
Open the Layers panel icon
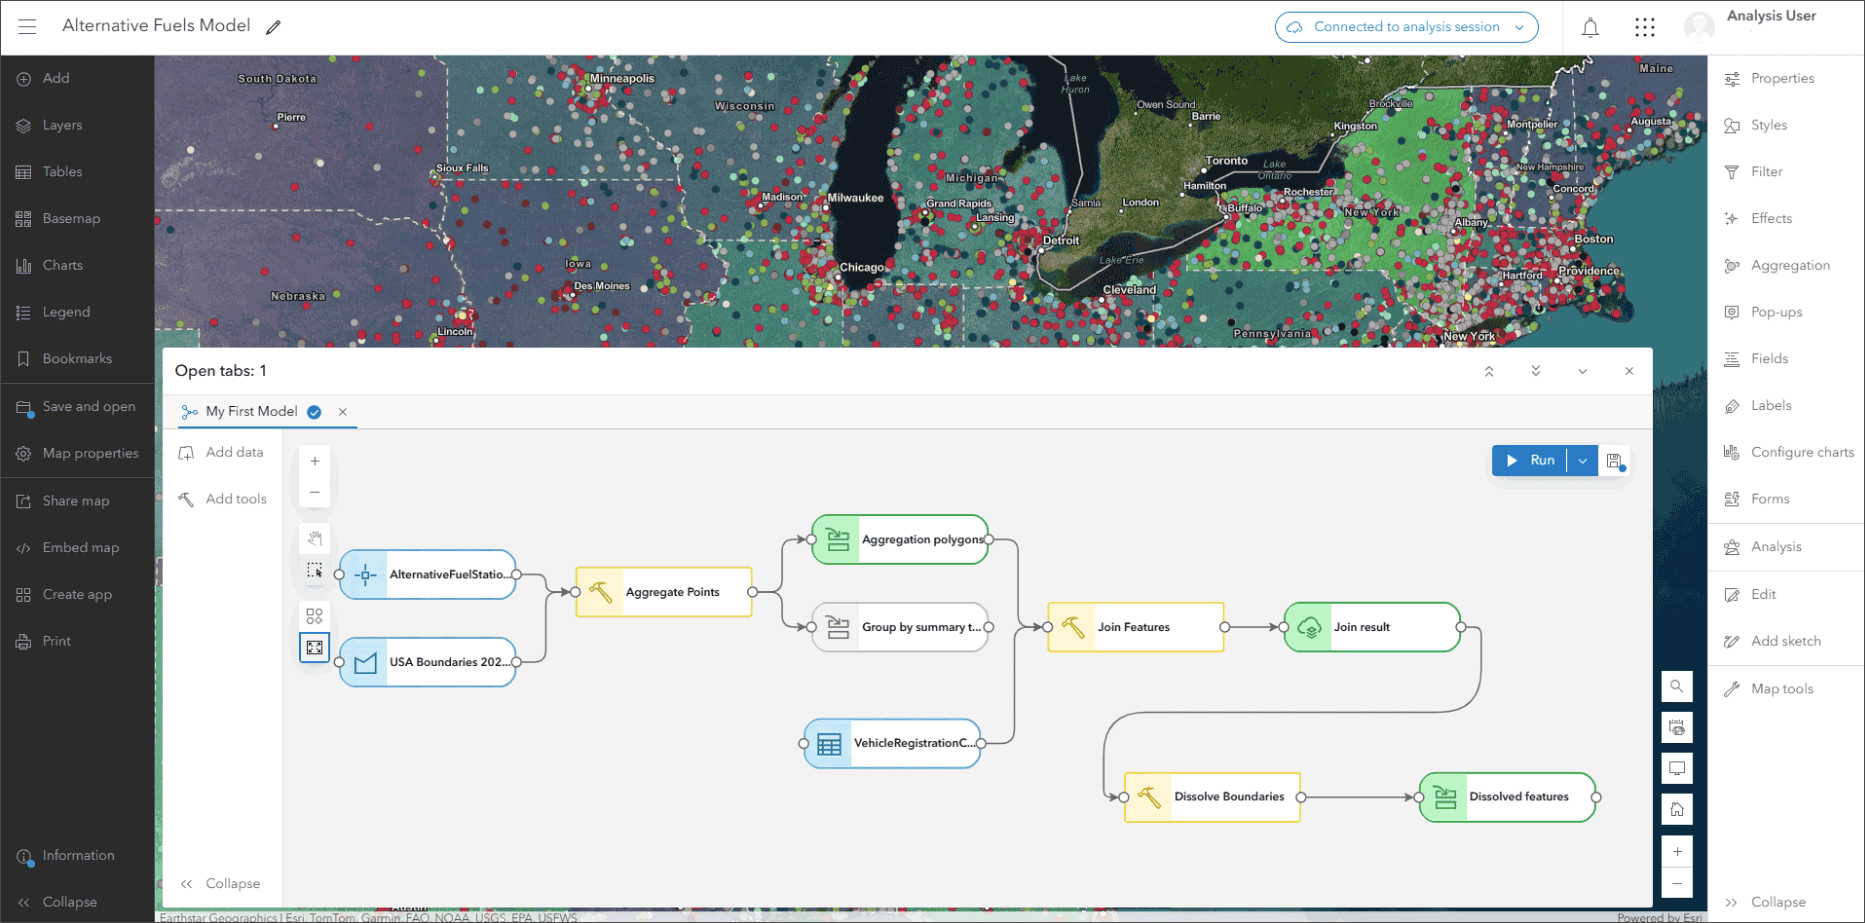point(24,125)
